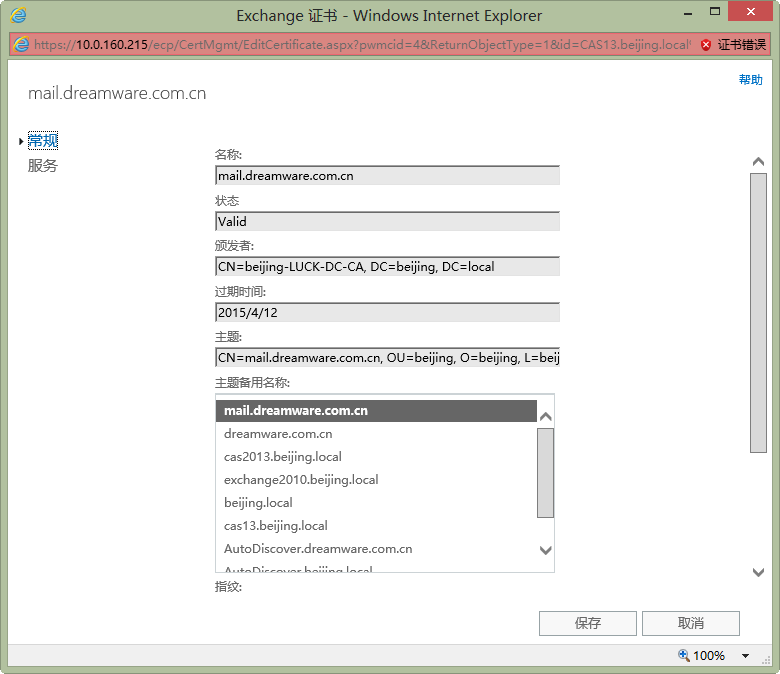Click the 状态 Valid status field

388,221
